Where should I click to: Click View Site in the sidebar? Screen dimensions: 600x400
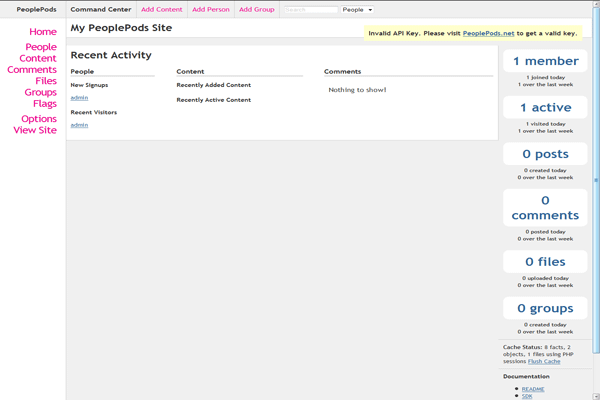click(35, 130)
